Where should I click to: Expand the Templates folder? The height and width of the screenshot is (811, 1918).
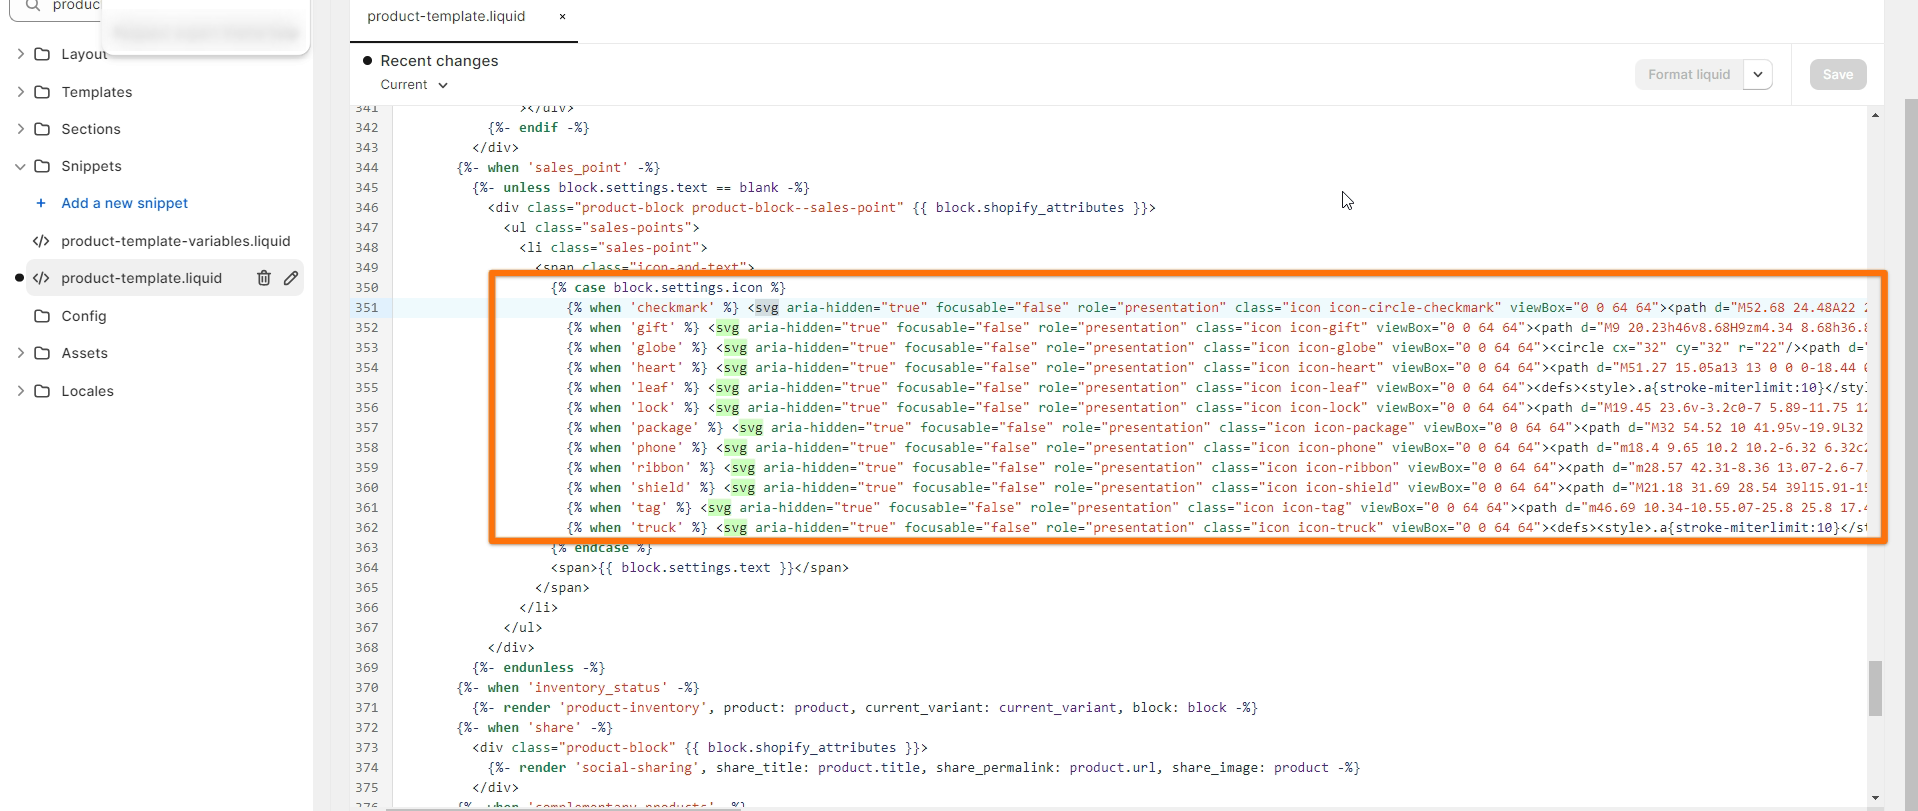point(20,92)
